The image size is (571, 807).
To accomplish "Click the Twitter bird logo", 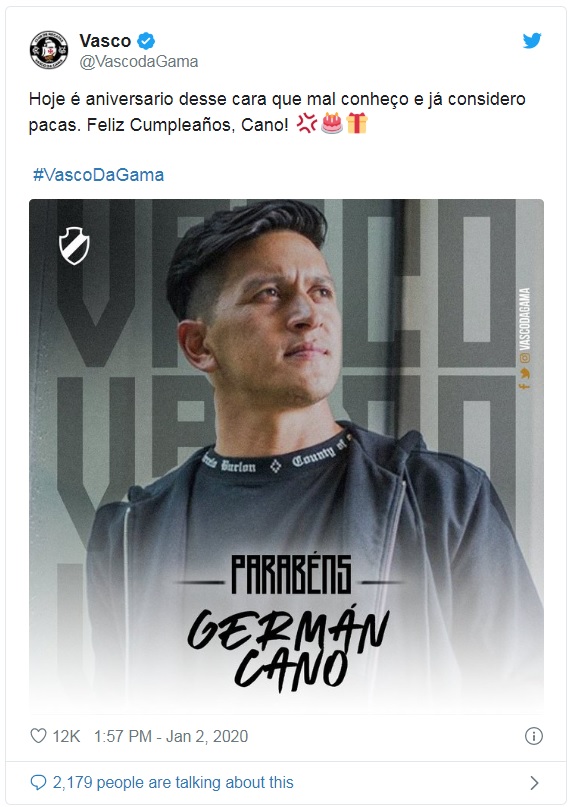I will (x=532, y=41).
